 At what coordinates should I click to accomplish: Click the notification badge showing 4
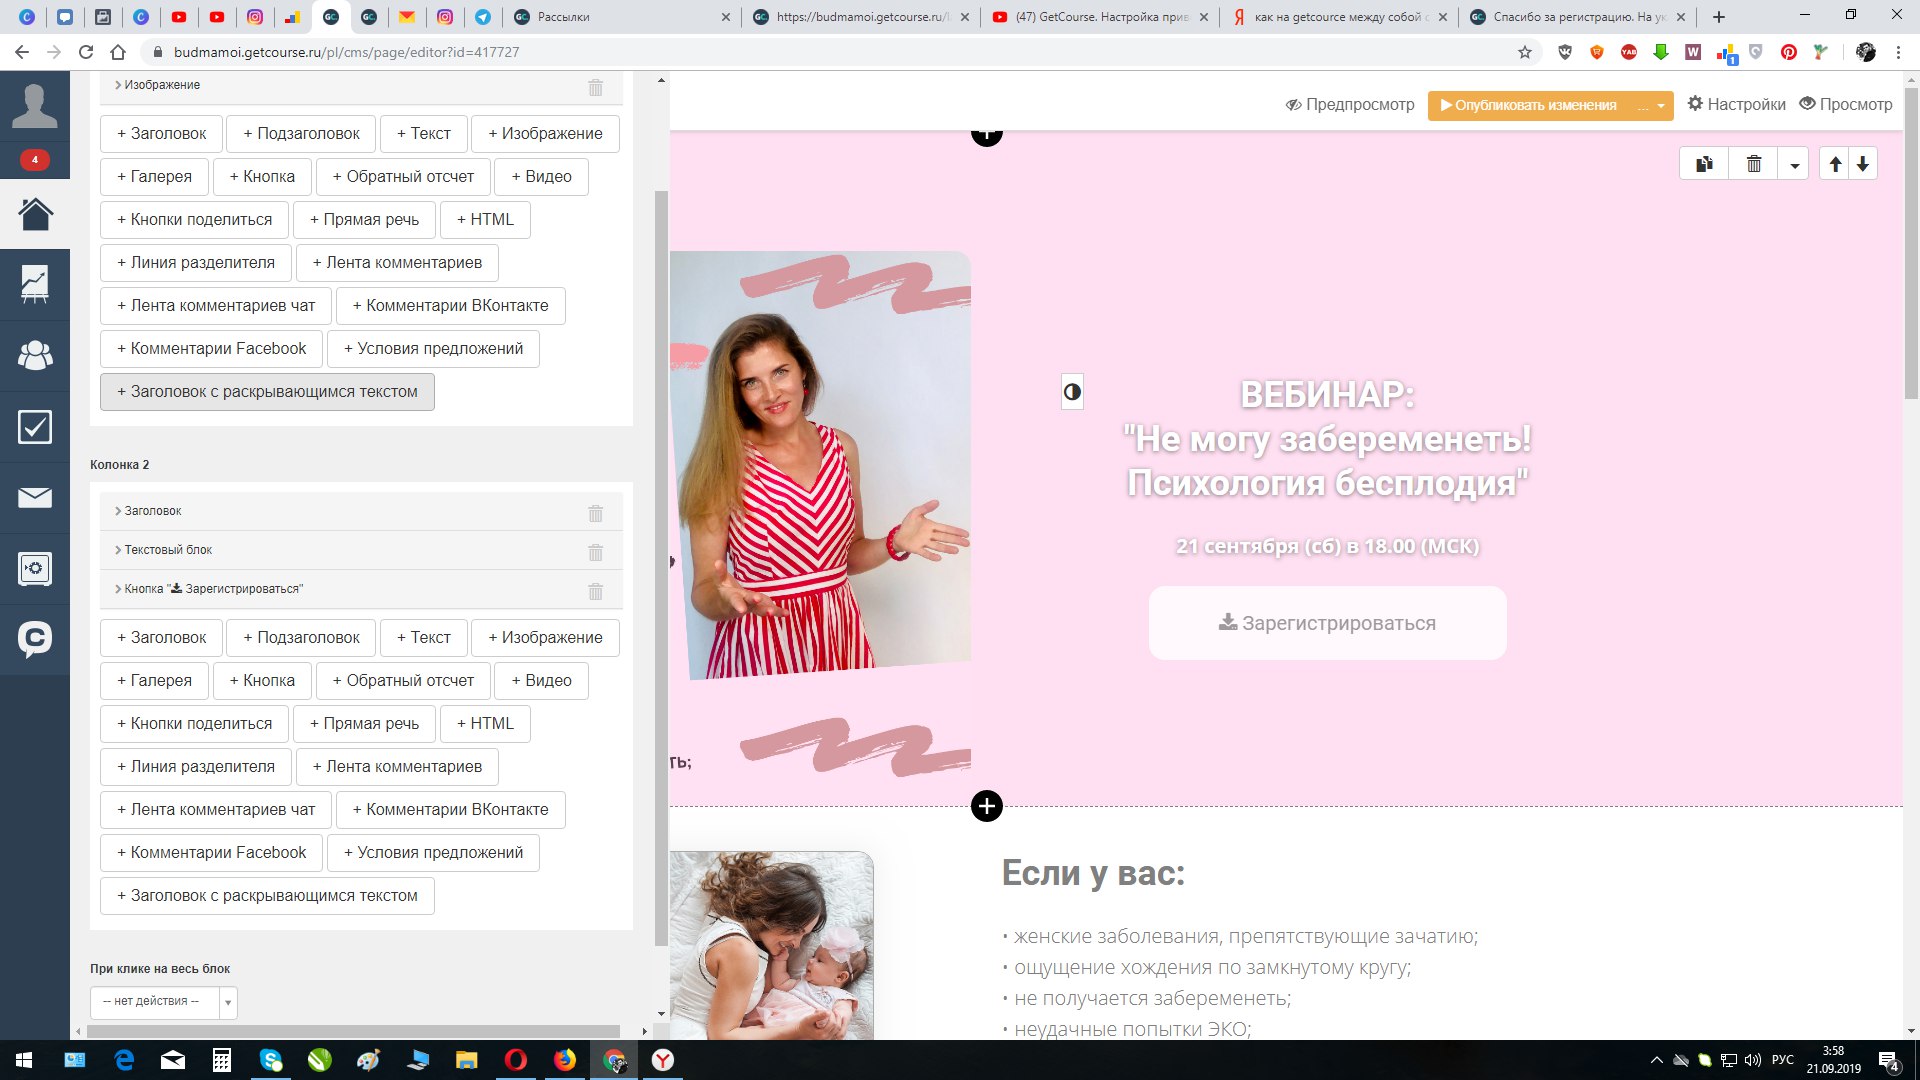pyautogui.click(x=35, y=160)
